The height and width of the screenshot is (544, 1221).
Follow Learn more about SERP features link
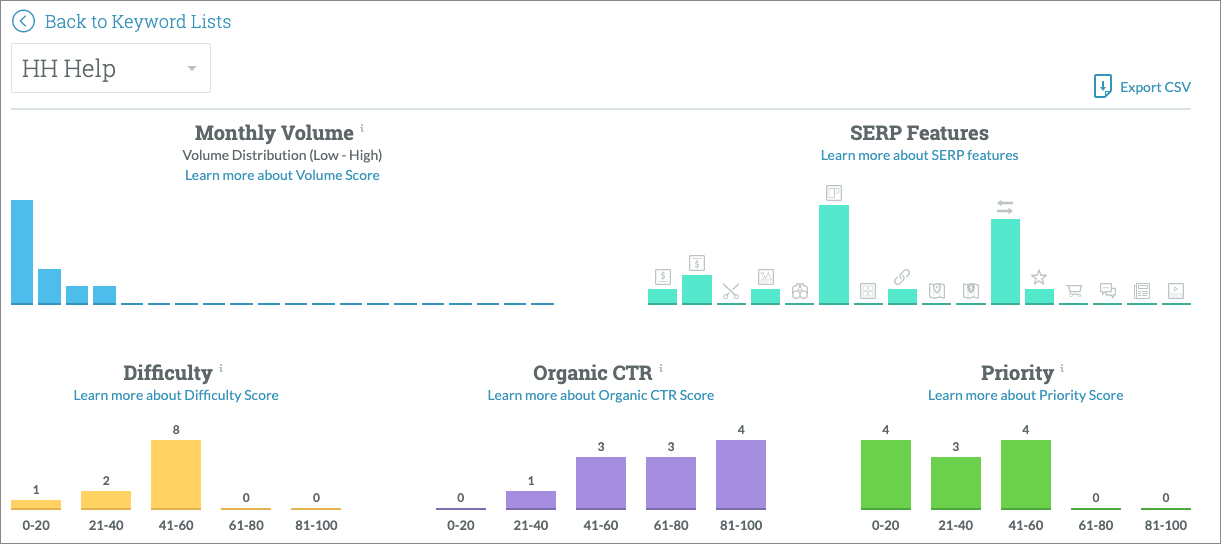click(x=919, y=155)
